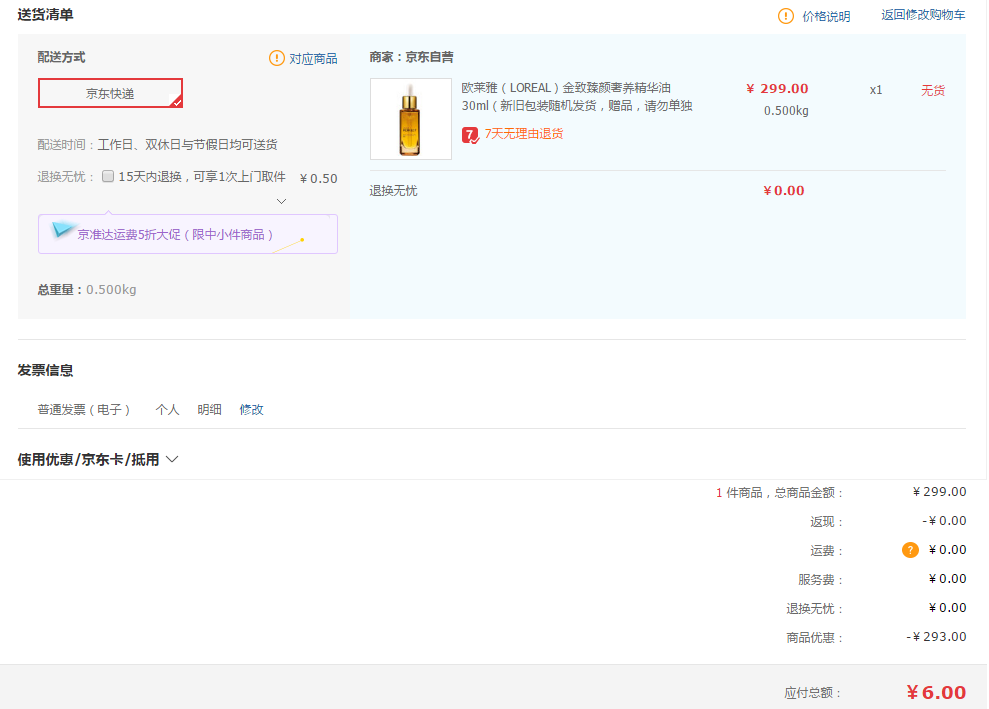Screen dimensions: 989x709
Task: Click the paper plane promo icon
Action: point(62,230)
